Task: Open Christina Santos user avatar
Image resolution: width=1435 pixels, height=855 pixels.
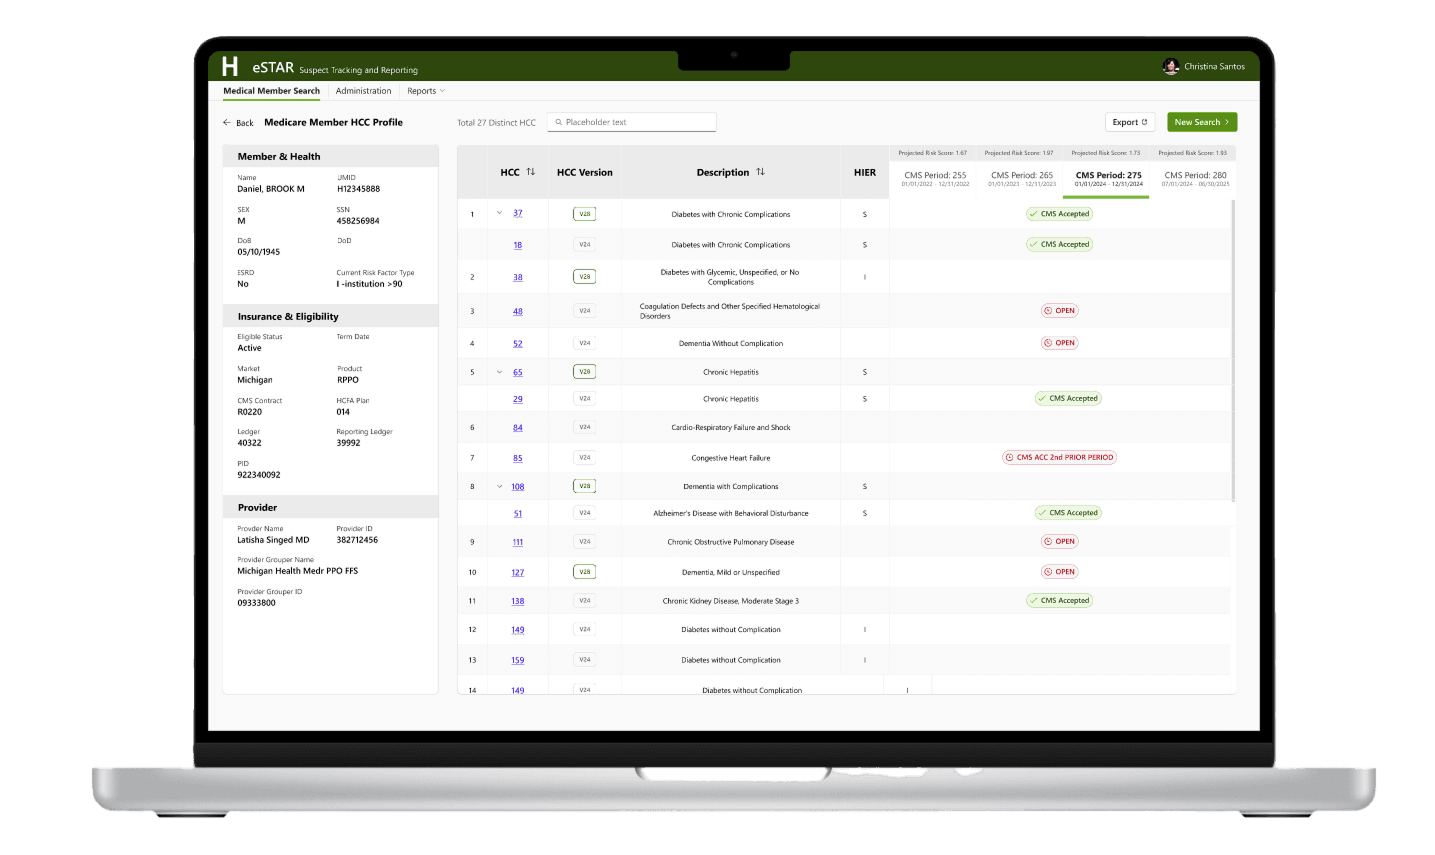Action: pos(1170,66)
